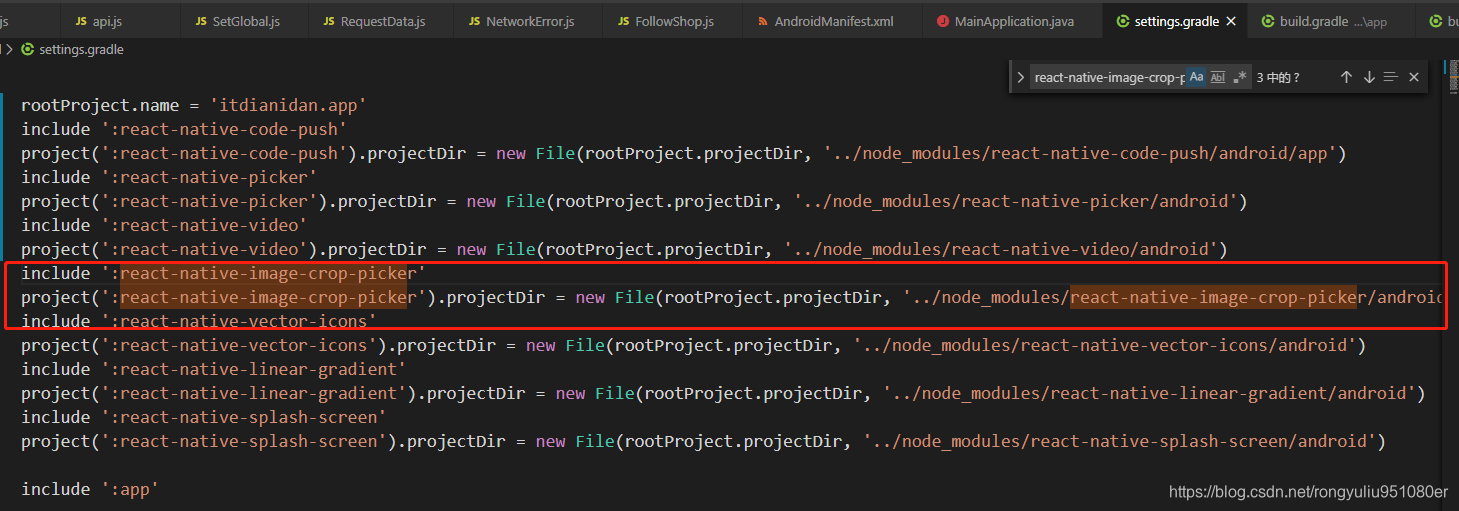This screenshot has width=1459, height=511.
Task: Click the line include ':react-native-picker'
Action: (169, 177)
